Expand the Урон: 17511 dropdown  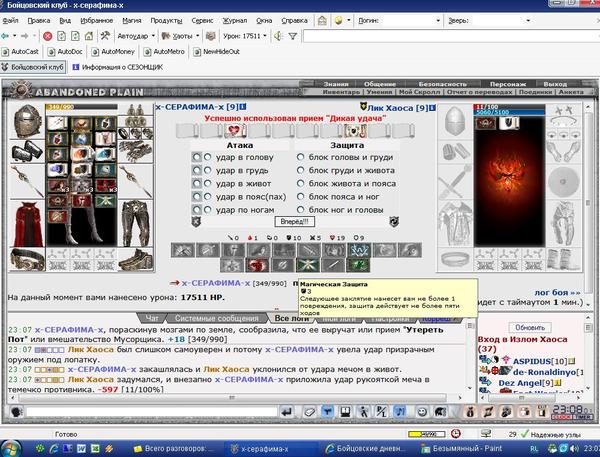(x=265, y=36)
